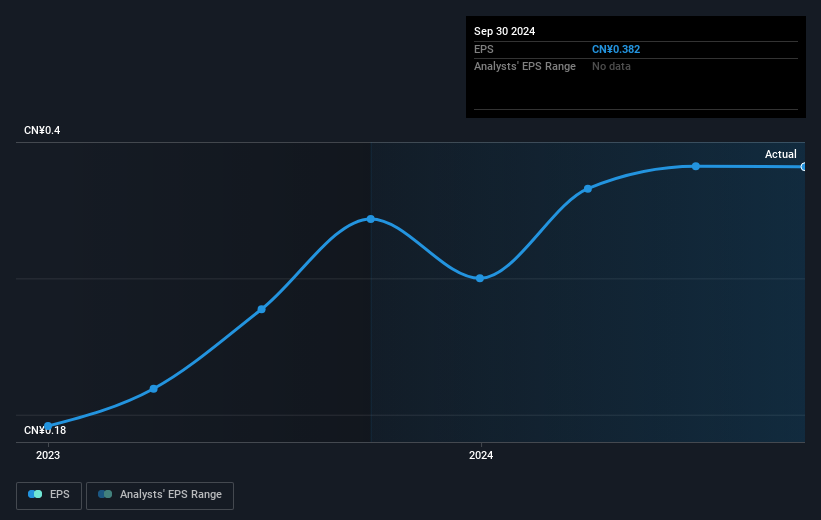The image size is (821, 520).
Task: Click the 'No data' analysts range value
Action: point(611,67)
